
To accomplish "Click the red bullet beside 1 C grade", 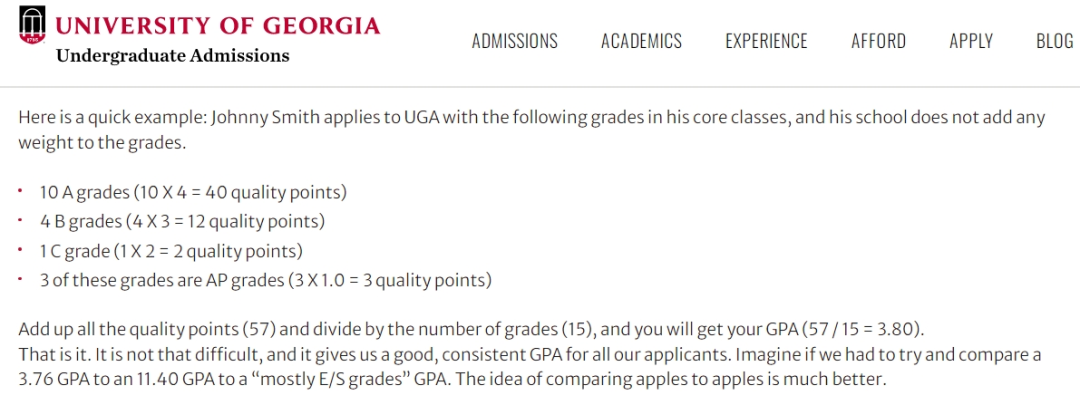I will point(21,248).
